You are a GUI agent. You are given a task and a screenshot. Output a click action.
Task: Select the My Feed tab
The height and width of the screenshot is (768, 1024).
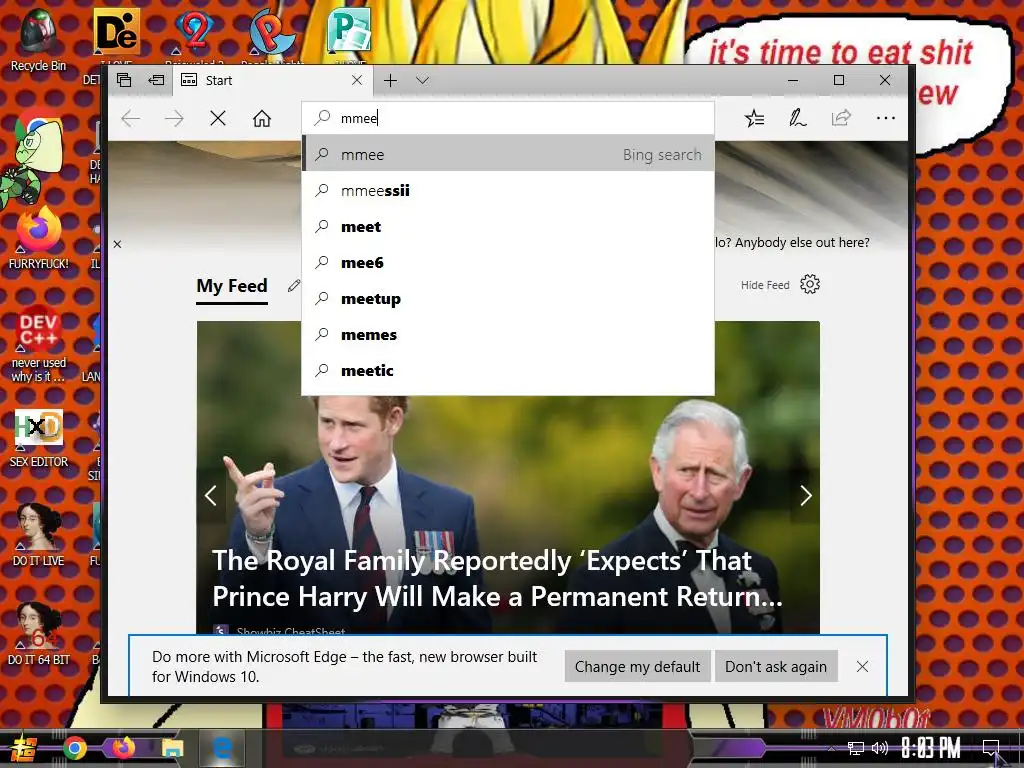point(232,286)
